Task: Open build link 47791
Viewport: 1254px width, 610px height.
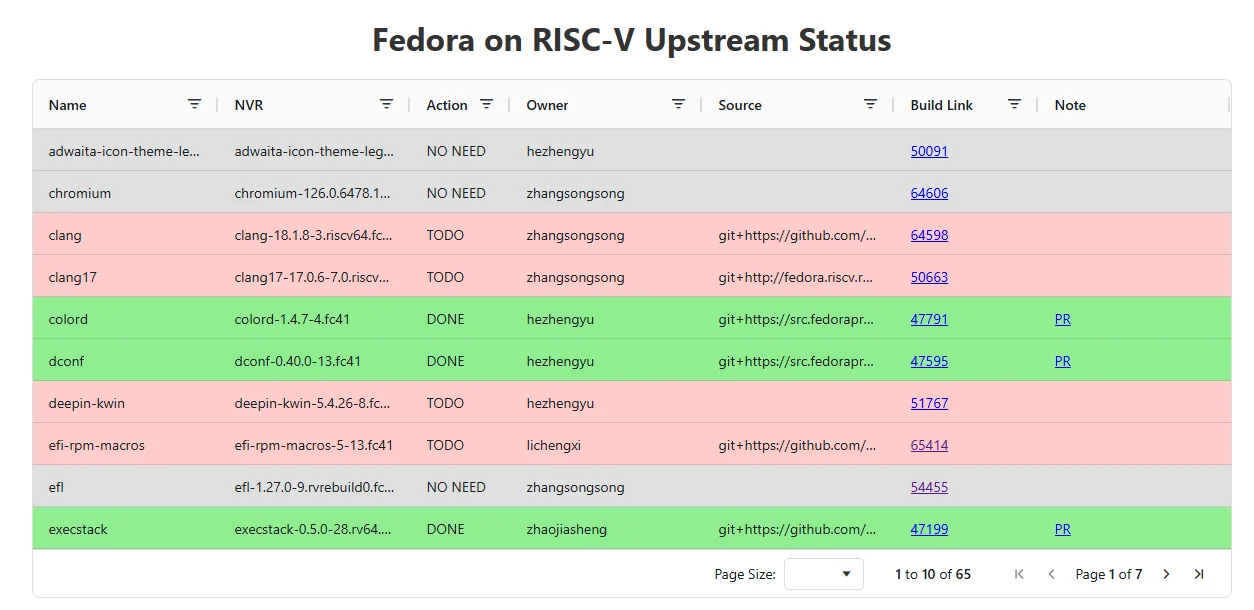Action: tap(929, 319)
